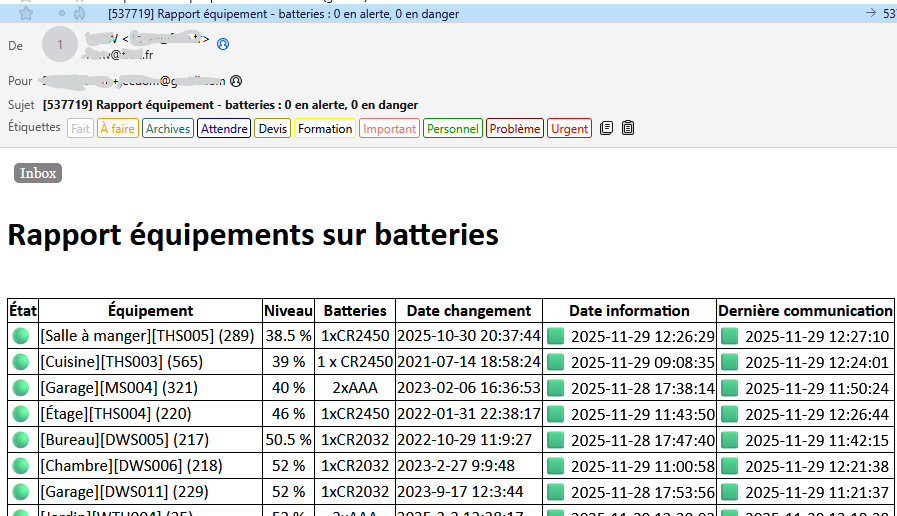This screenshot has height=516, width=897.
Task: Click the Inbox folder badge
Action: 38,173
